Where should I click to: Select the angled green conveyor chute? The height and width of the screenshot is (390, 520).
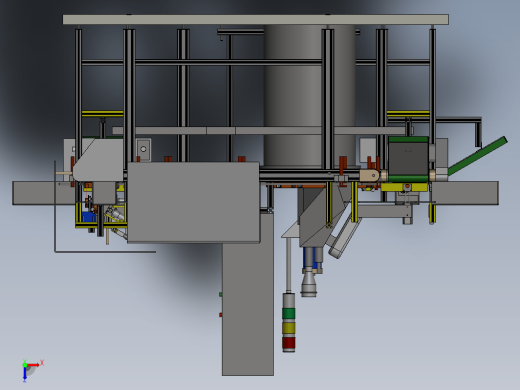pyautogui.click(x=477, y=156)
